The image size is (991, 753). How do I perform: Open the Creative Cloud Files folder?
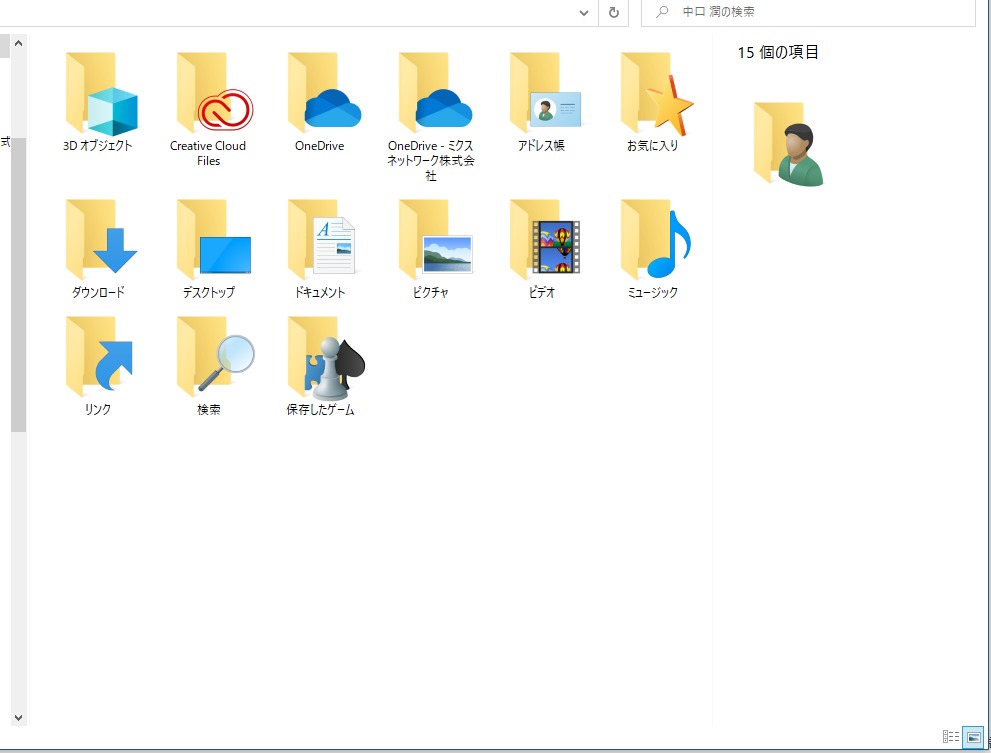tap(209, 98)
